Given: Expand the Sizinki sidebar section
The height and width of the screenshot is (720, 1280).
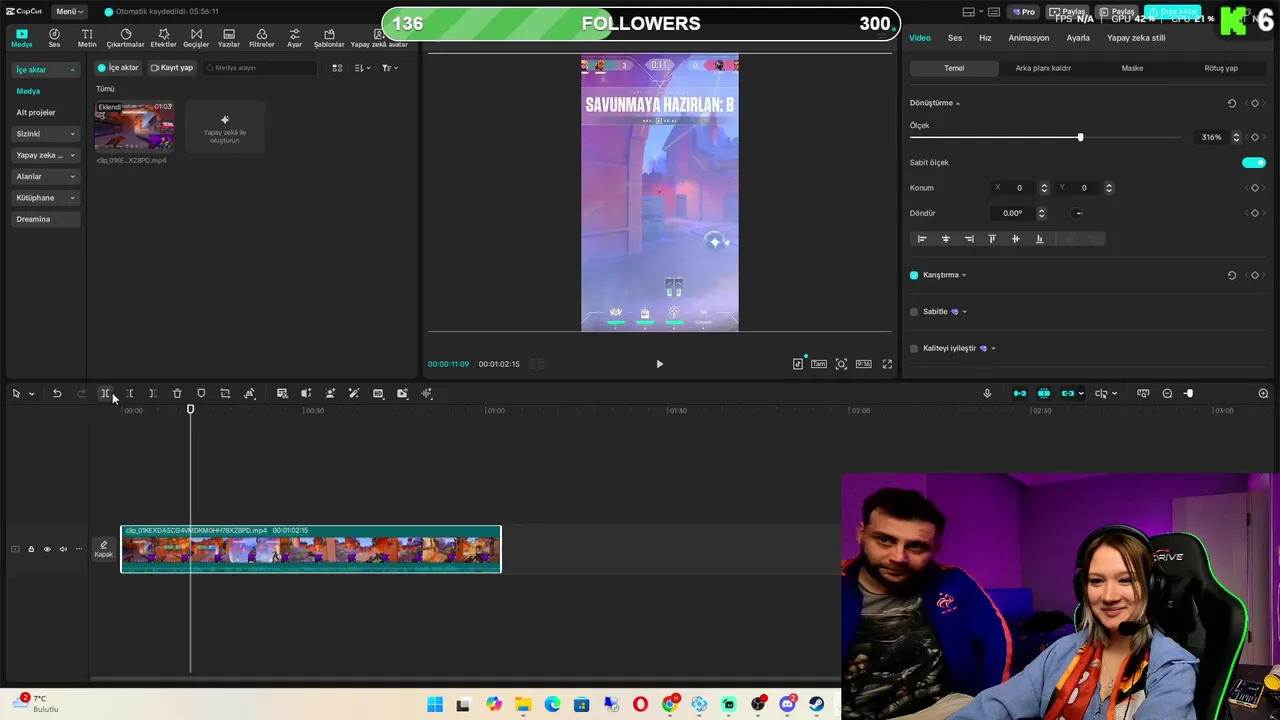Looking at the screenshot, I should pyautogui.click(x=45, y=133).
